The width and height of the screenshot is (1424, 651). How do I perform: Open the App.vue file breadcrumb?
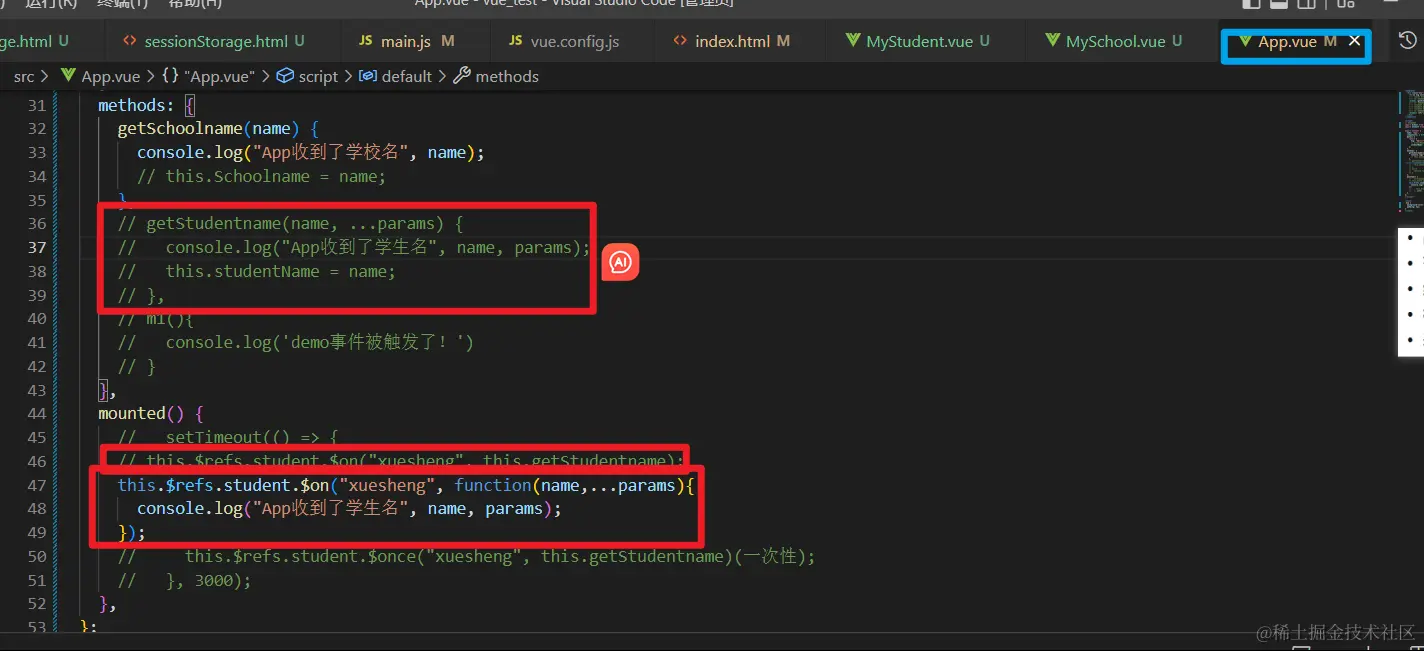point(111,76)
